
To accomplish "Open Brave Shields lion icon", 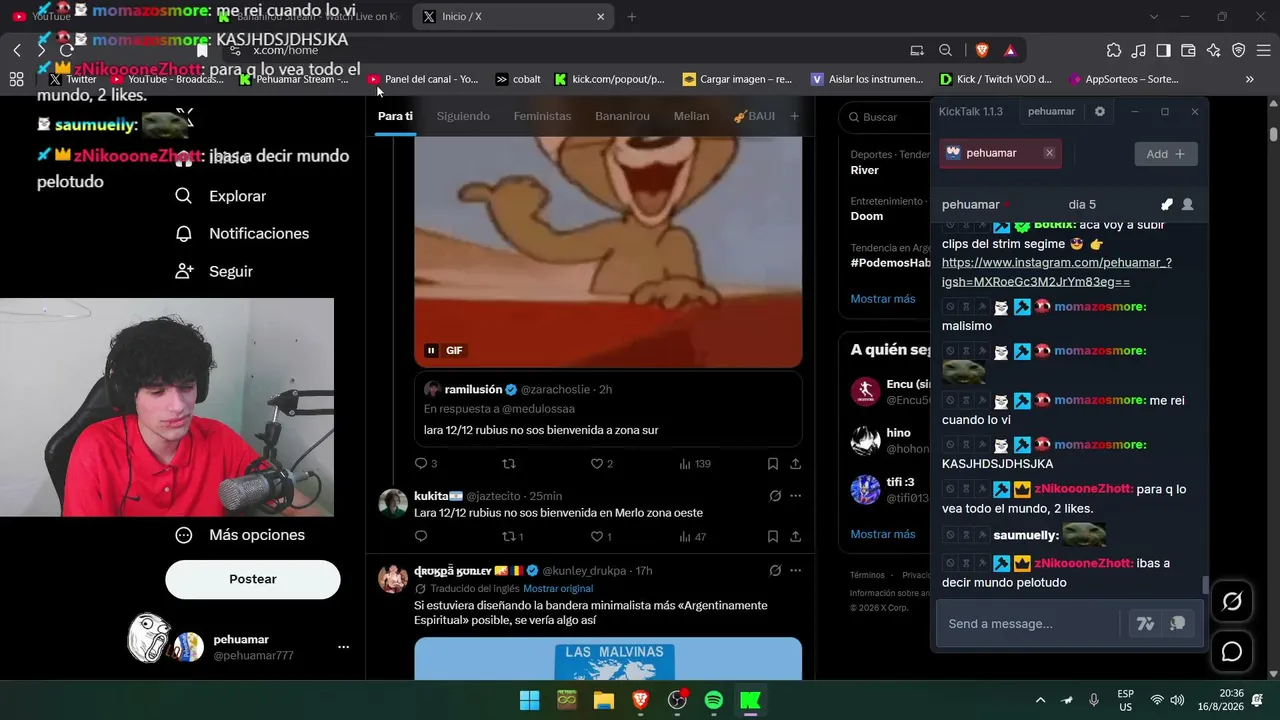I will [982, 50].
